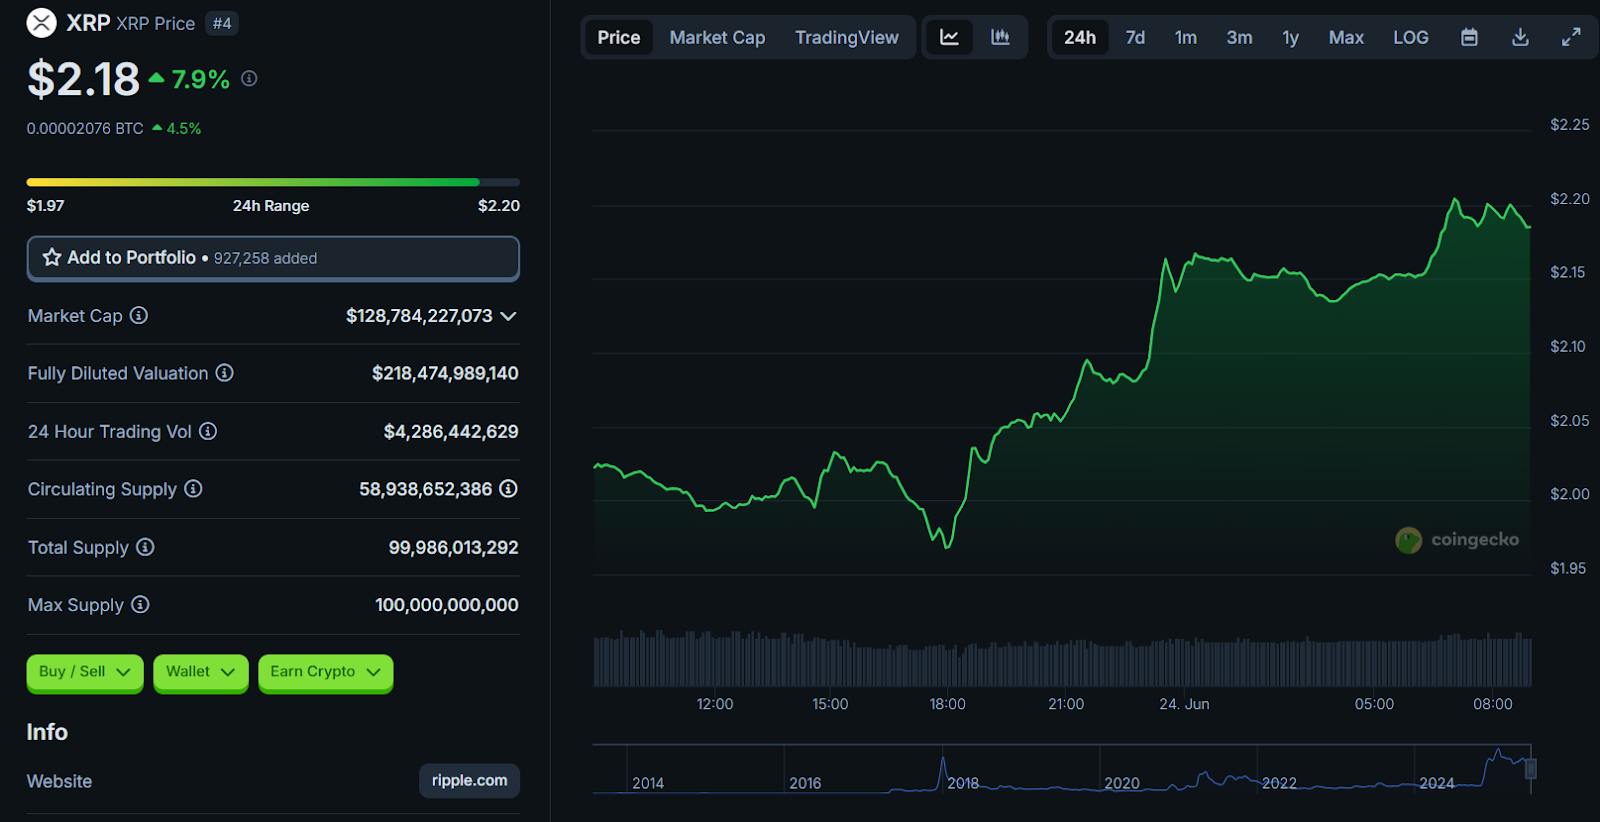Image resolution: width=1600 pixels, height=822 pixels.
Task: Open info icon next to 58,938,652,386 value
Action: [508, 489]
